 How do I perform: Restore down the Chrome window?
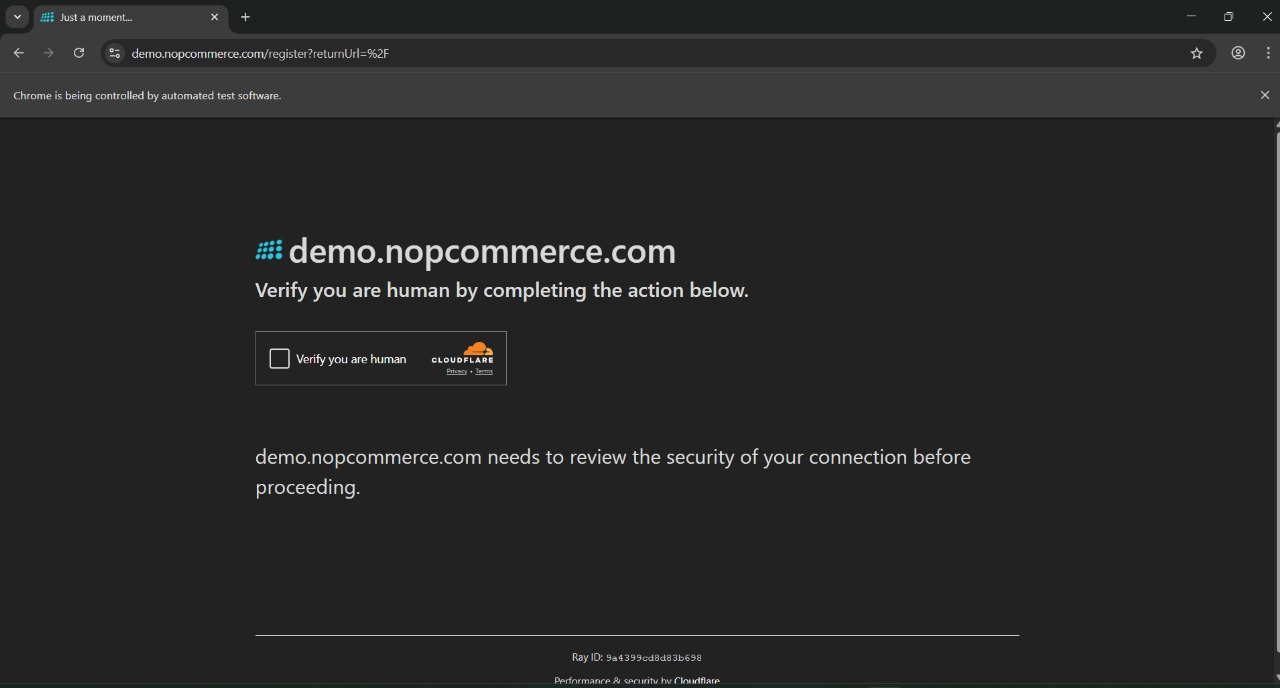click(1228, 17)
